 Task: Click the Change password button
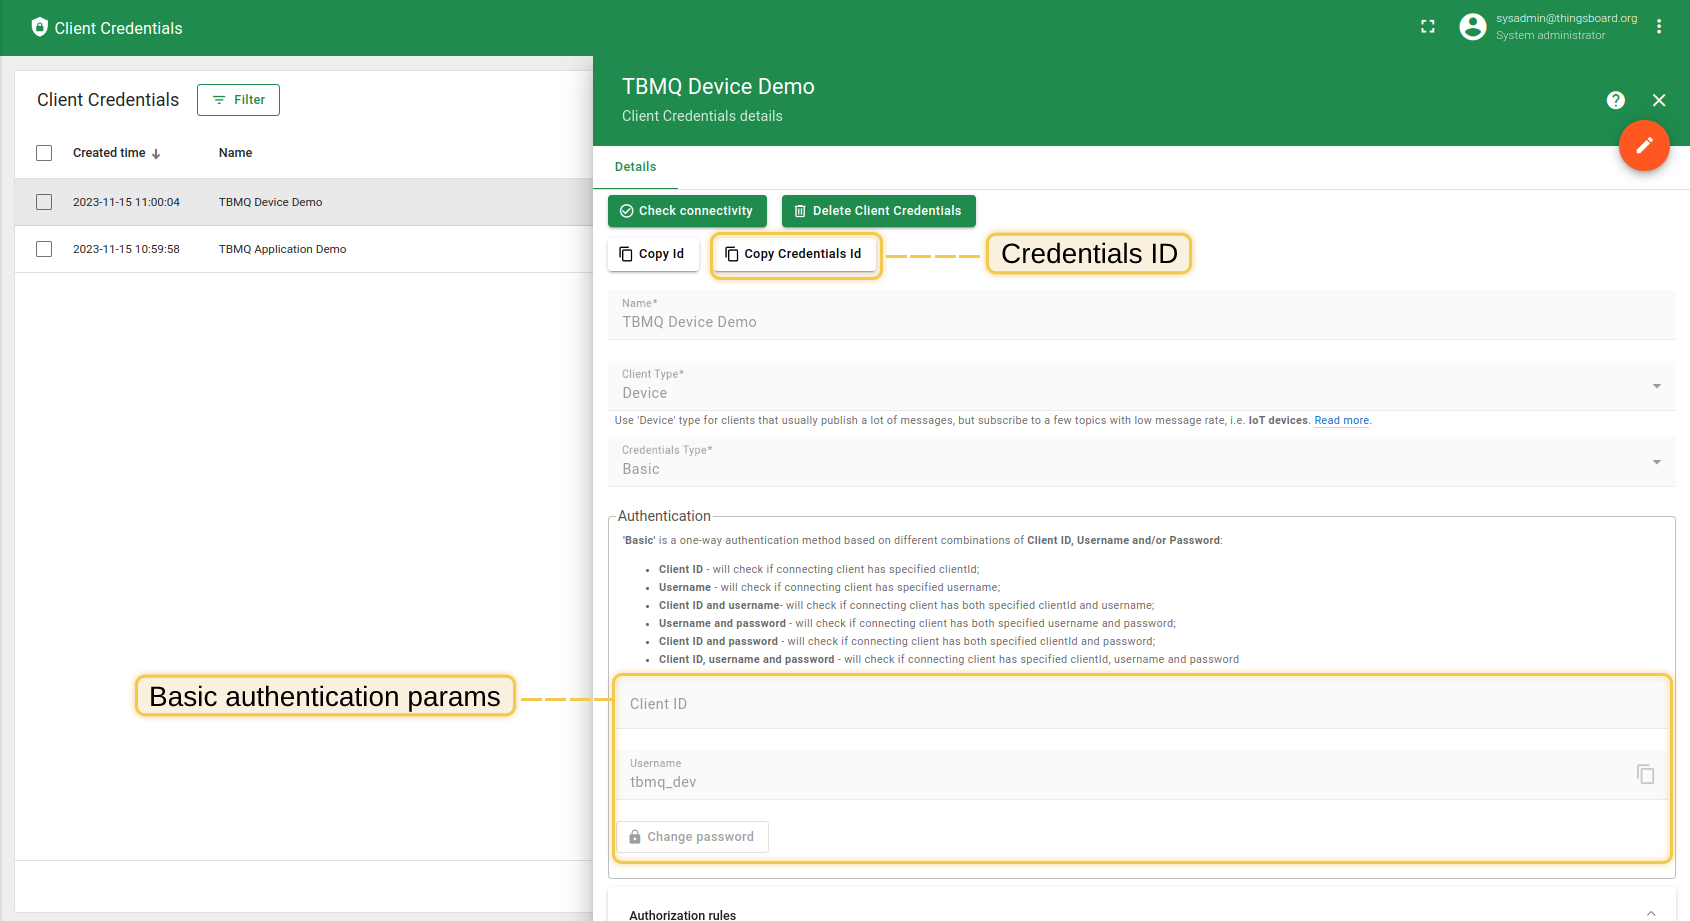tap(692, 837)
